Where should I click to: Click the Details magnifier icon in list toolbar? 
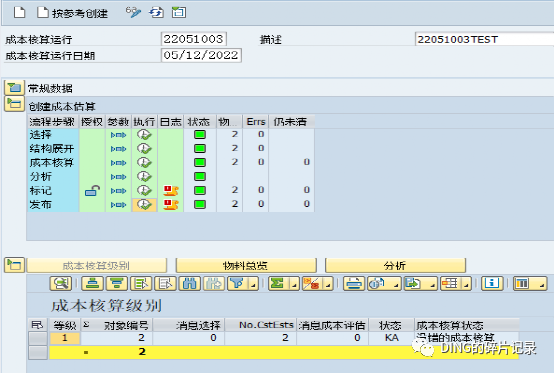tap(61, 283)
